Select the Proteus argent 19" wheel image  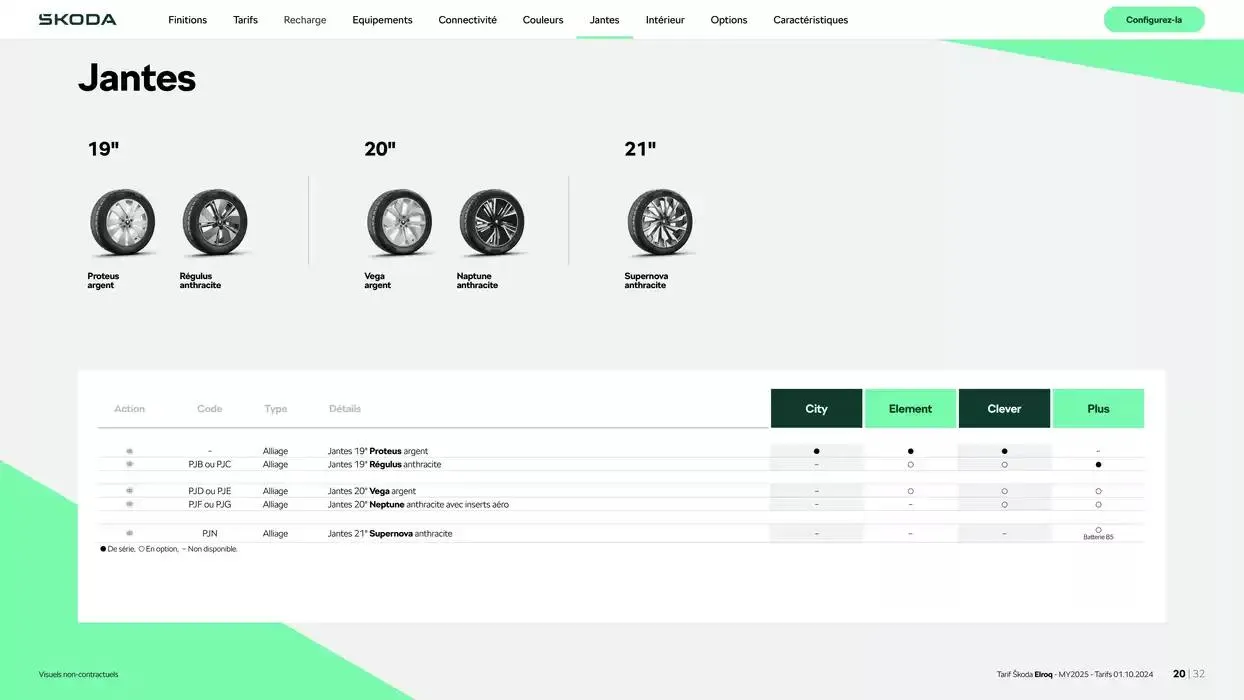[x=122, y=222]
